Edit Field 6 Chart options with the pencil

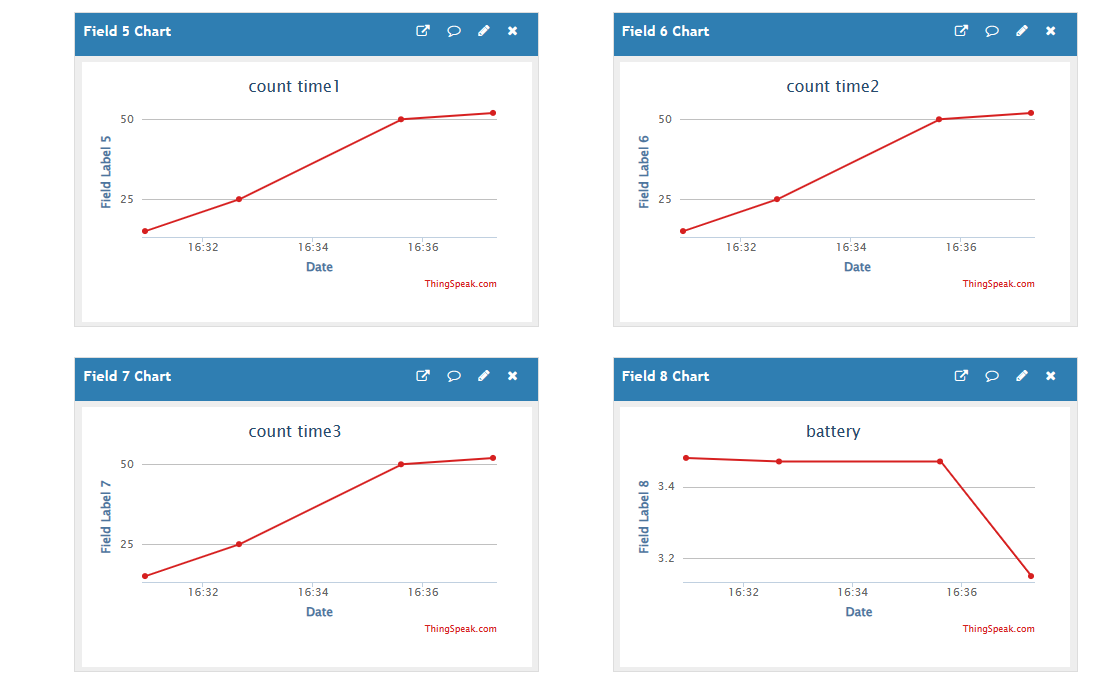point(1022,31)
